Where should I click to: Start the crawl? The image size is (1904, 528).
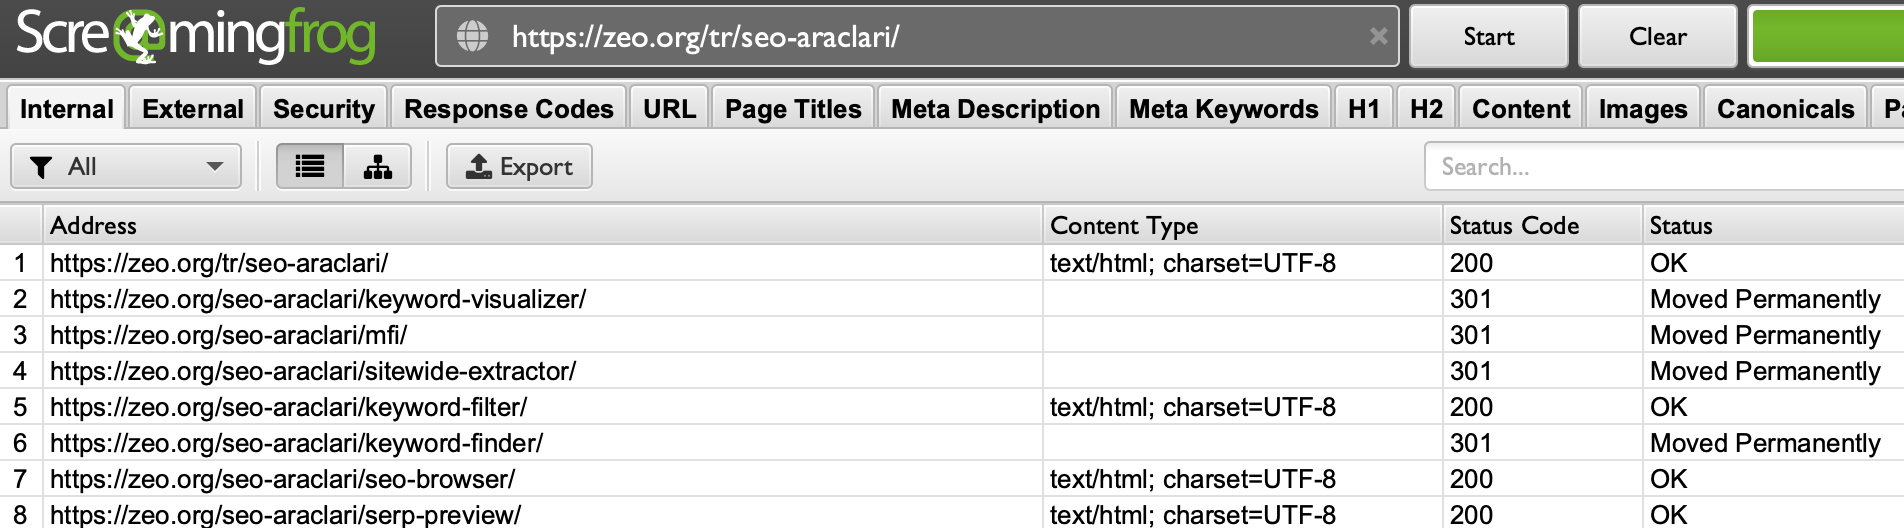(x=1489, y=36)
